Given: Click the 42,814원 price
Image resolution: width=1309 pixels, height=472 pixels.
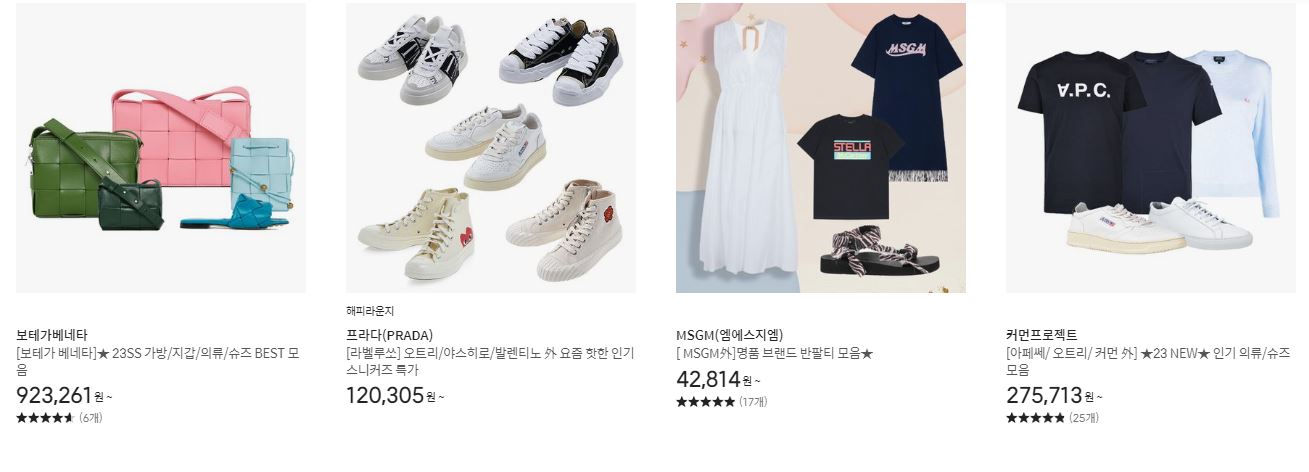Looking at the screenshot, I should (x=718, y=380).
